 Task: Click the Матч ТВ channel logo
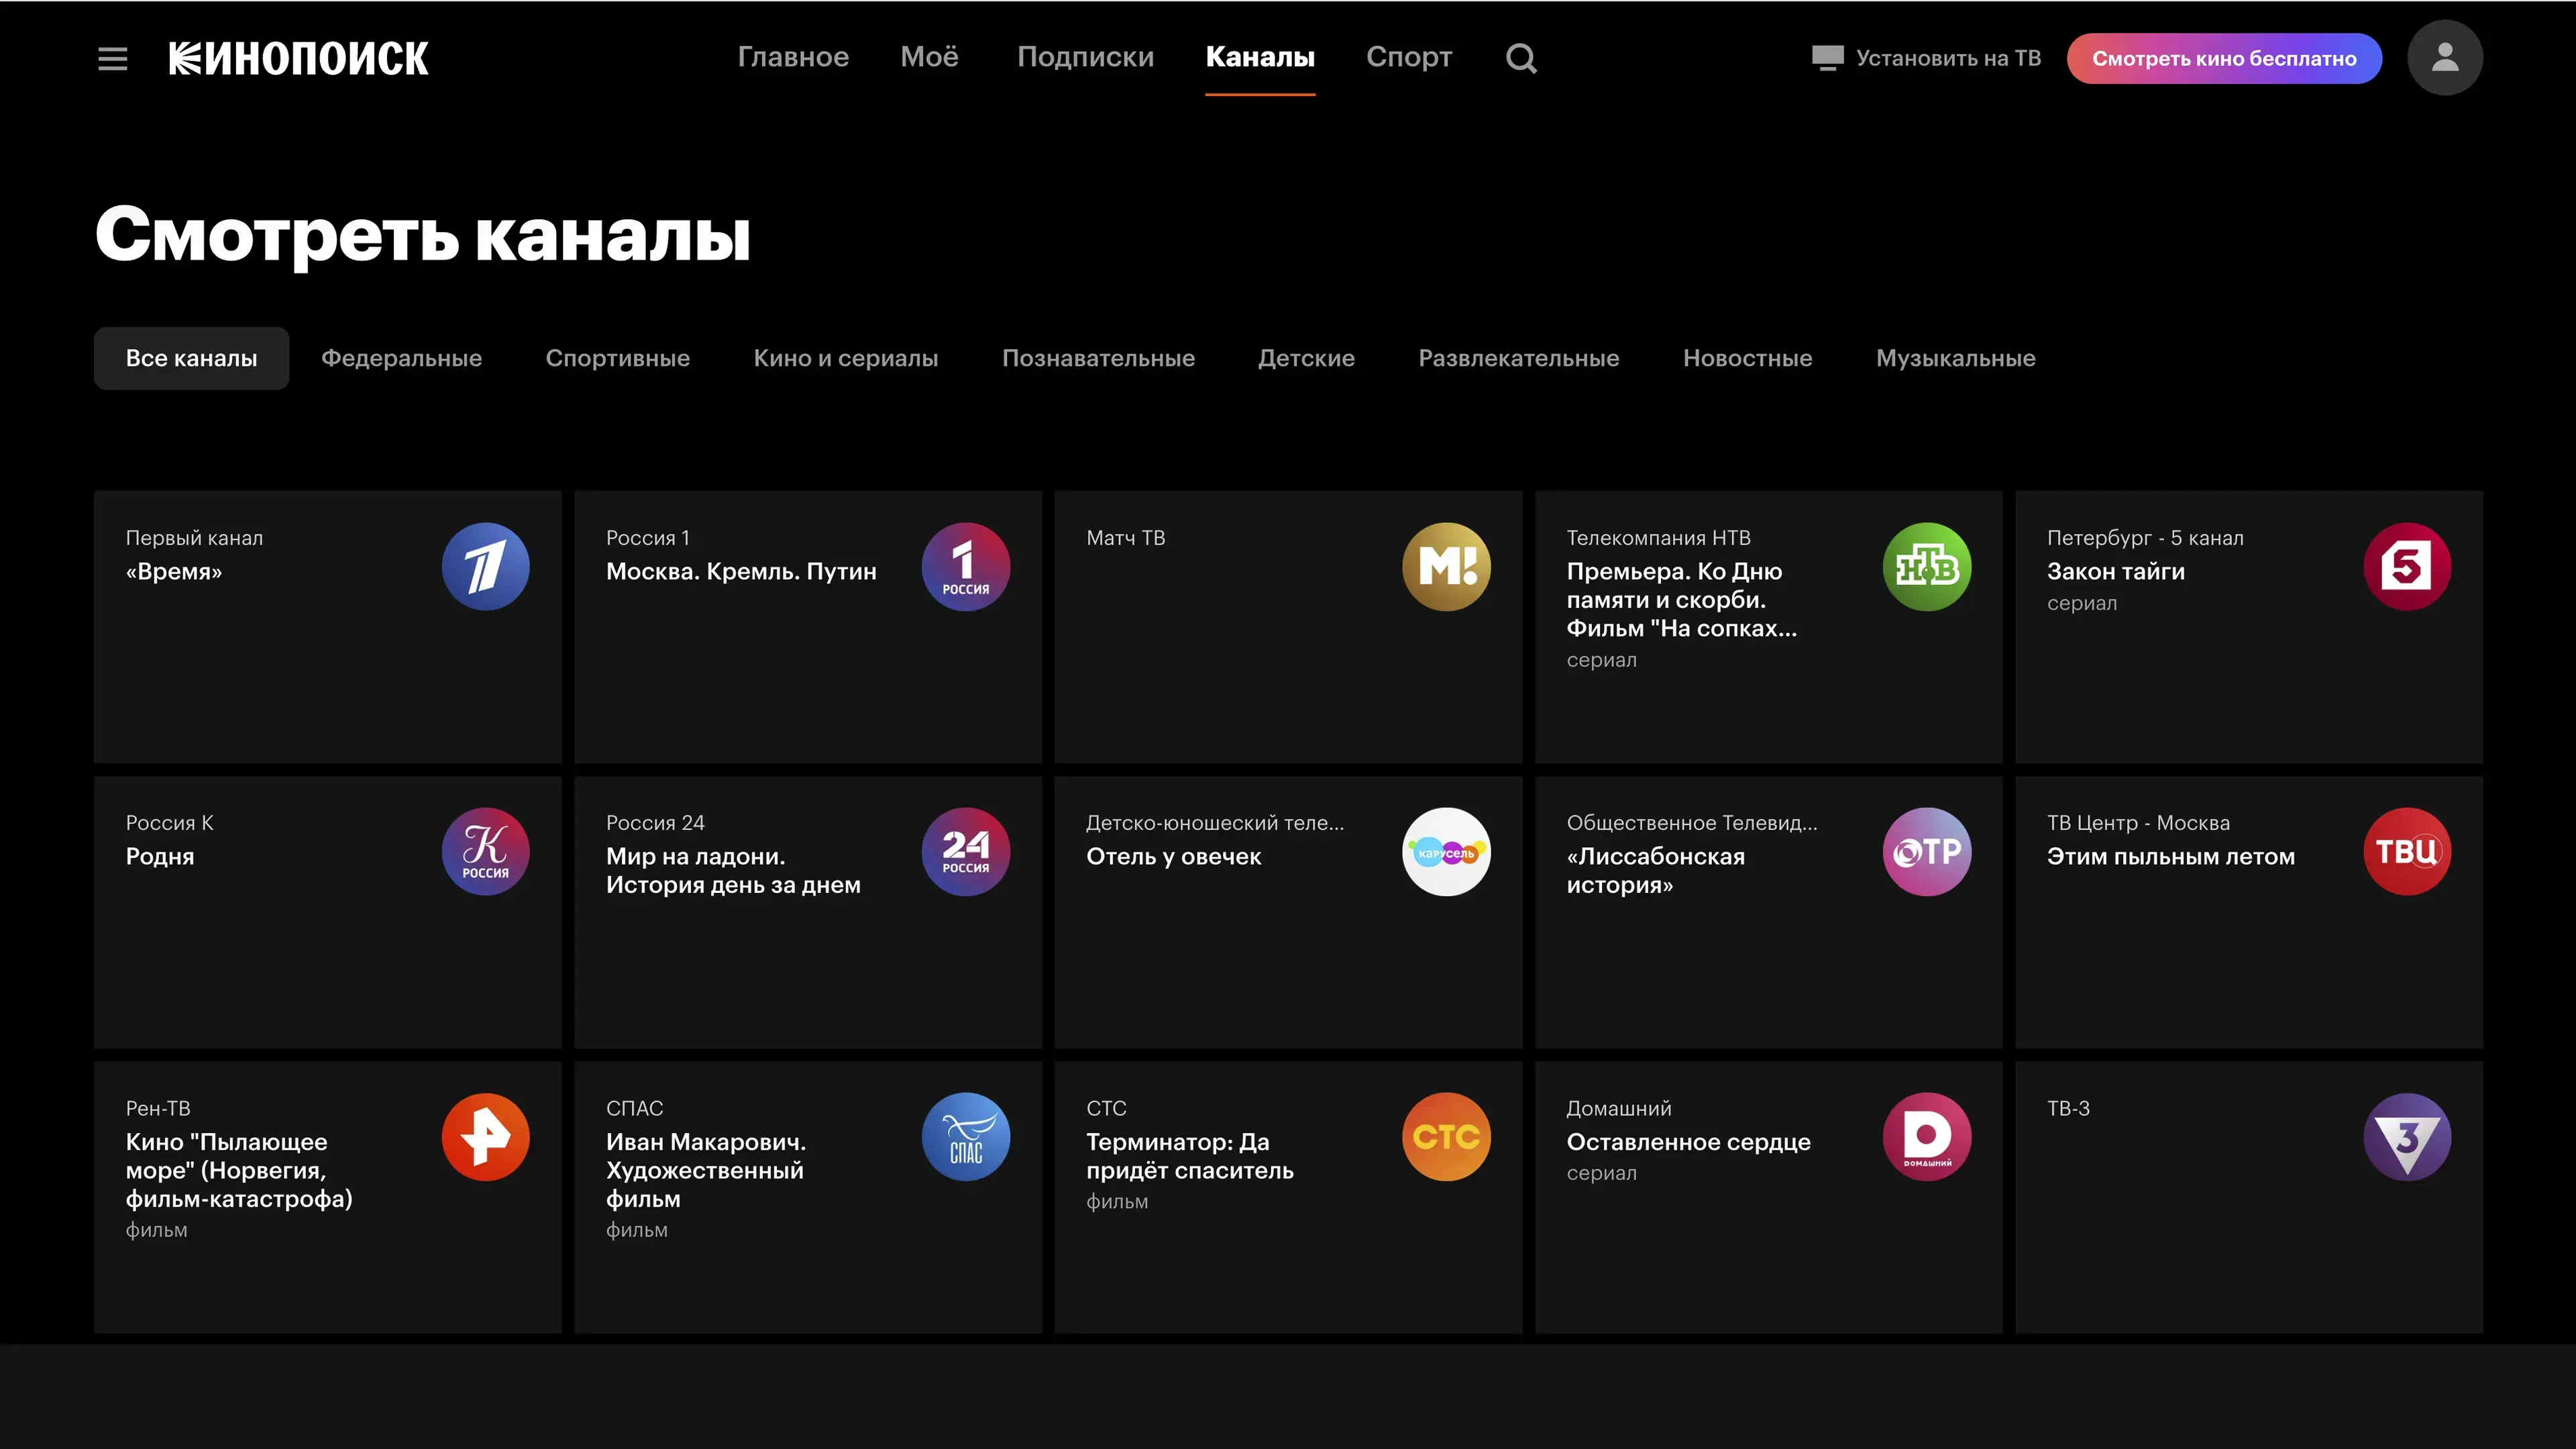pyautogui.click(x=1446, y=567)
